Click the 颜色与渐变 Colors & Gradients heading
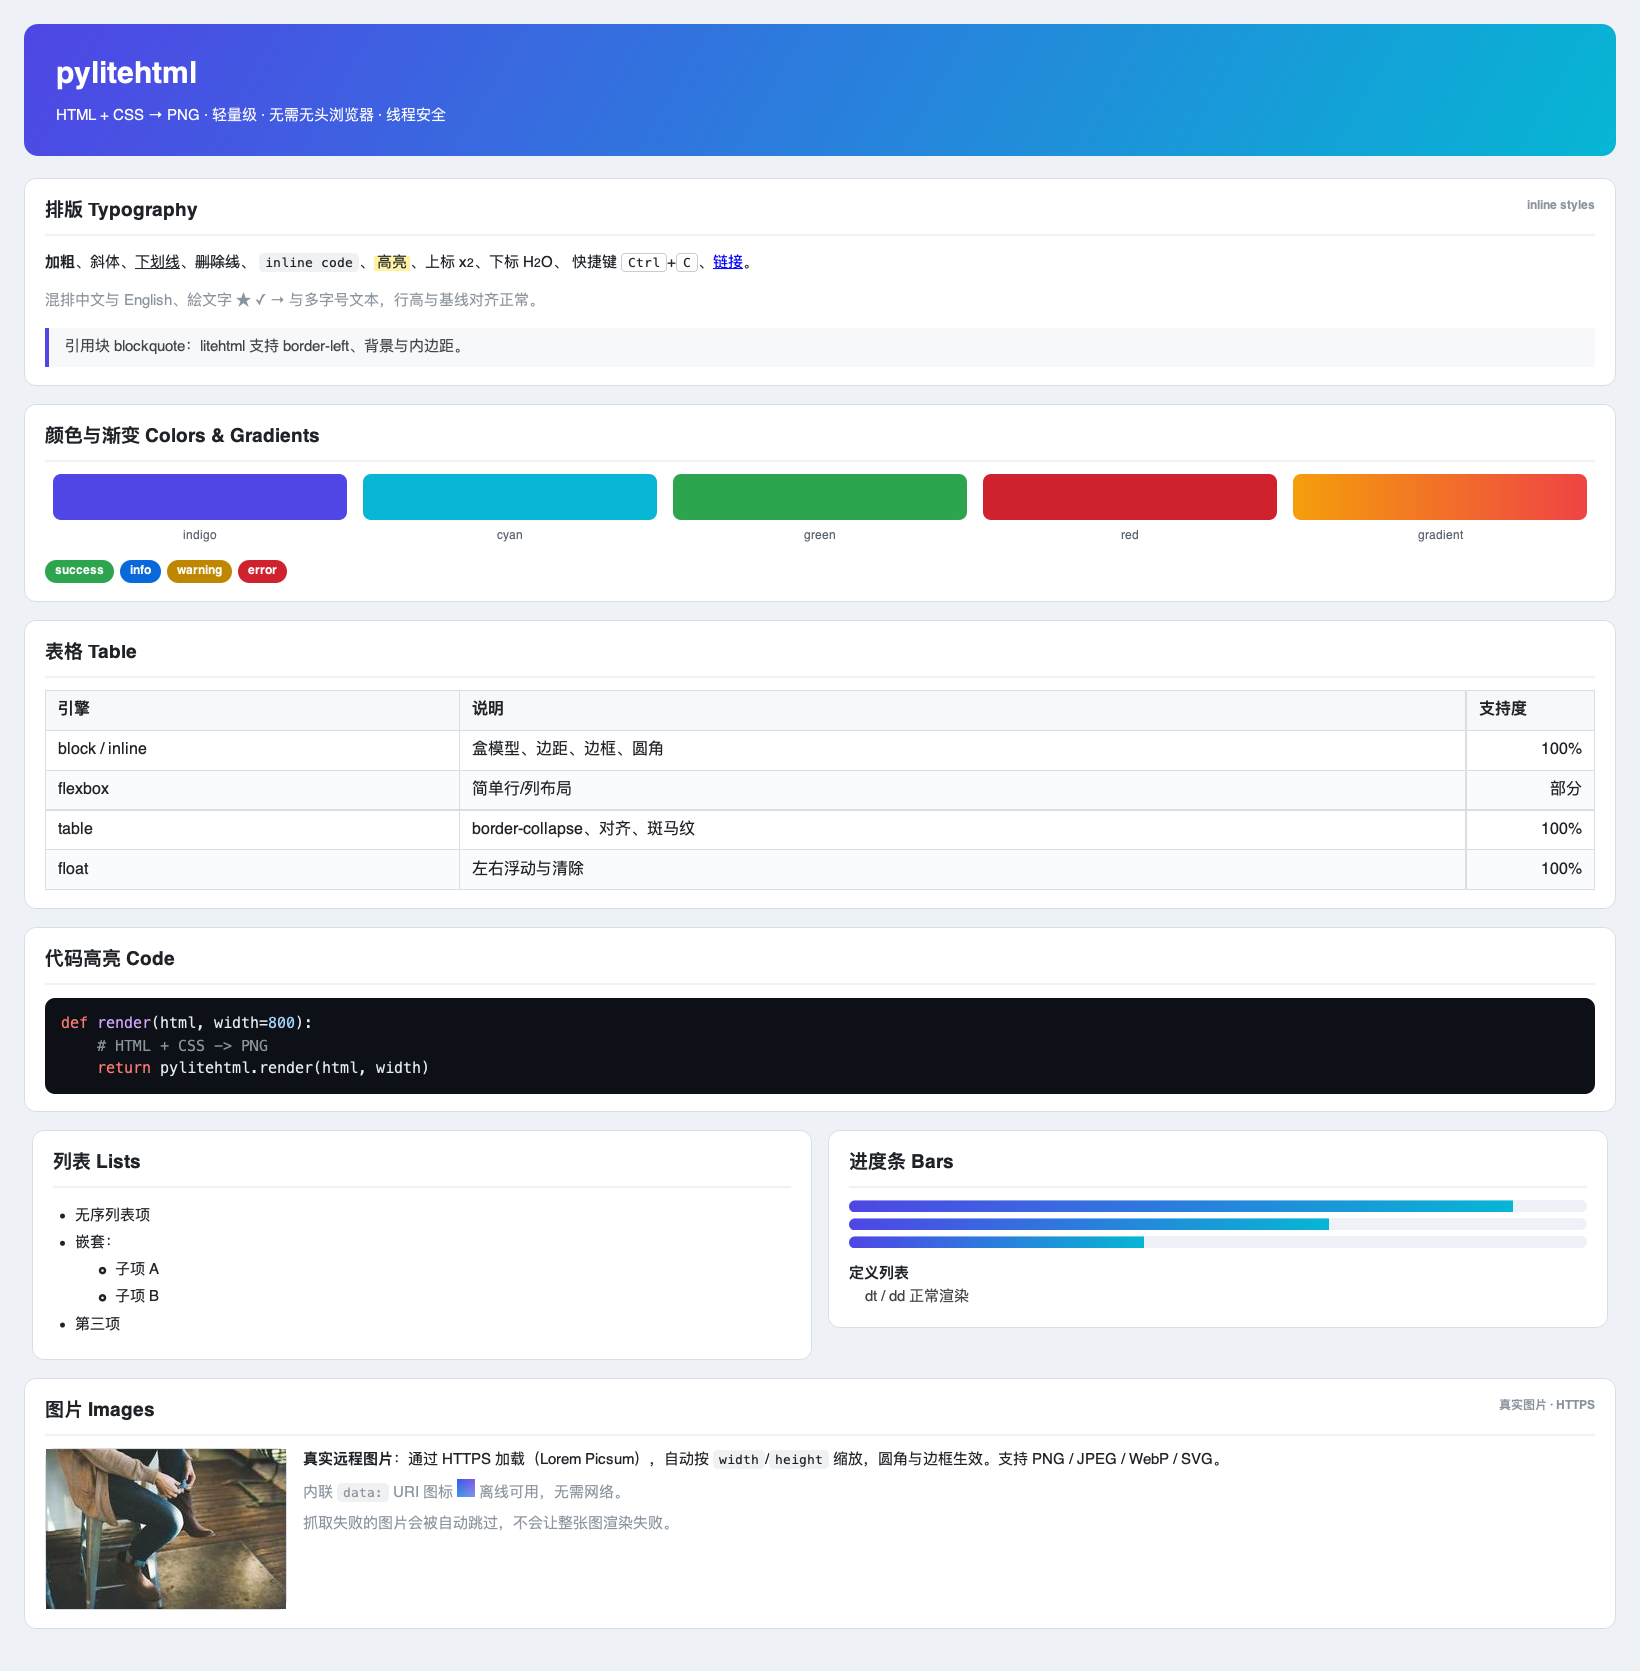Image resolution: width=1640 pixels, height=1671 pixels. point(182,436)
